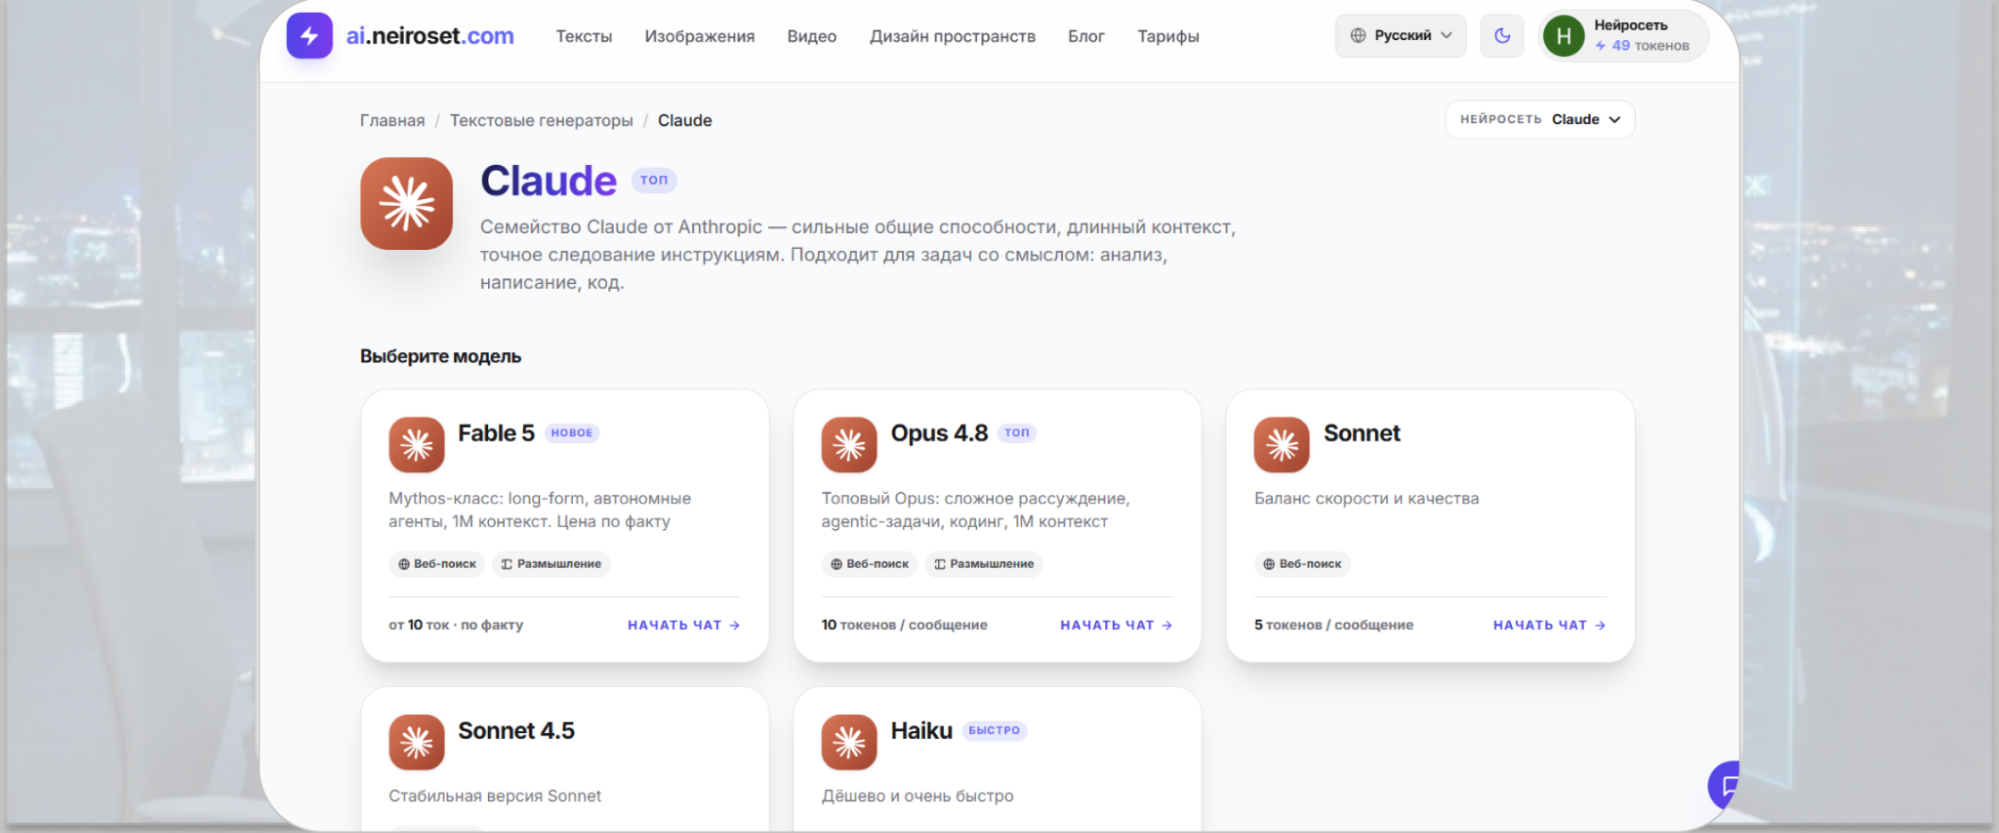This screenshot has width=1999, height=833.
Task: Click Размышление tag on Opus 4.8 card
Action: (984, 564)
